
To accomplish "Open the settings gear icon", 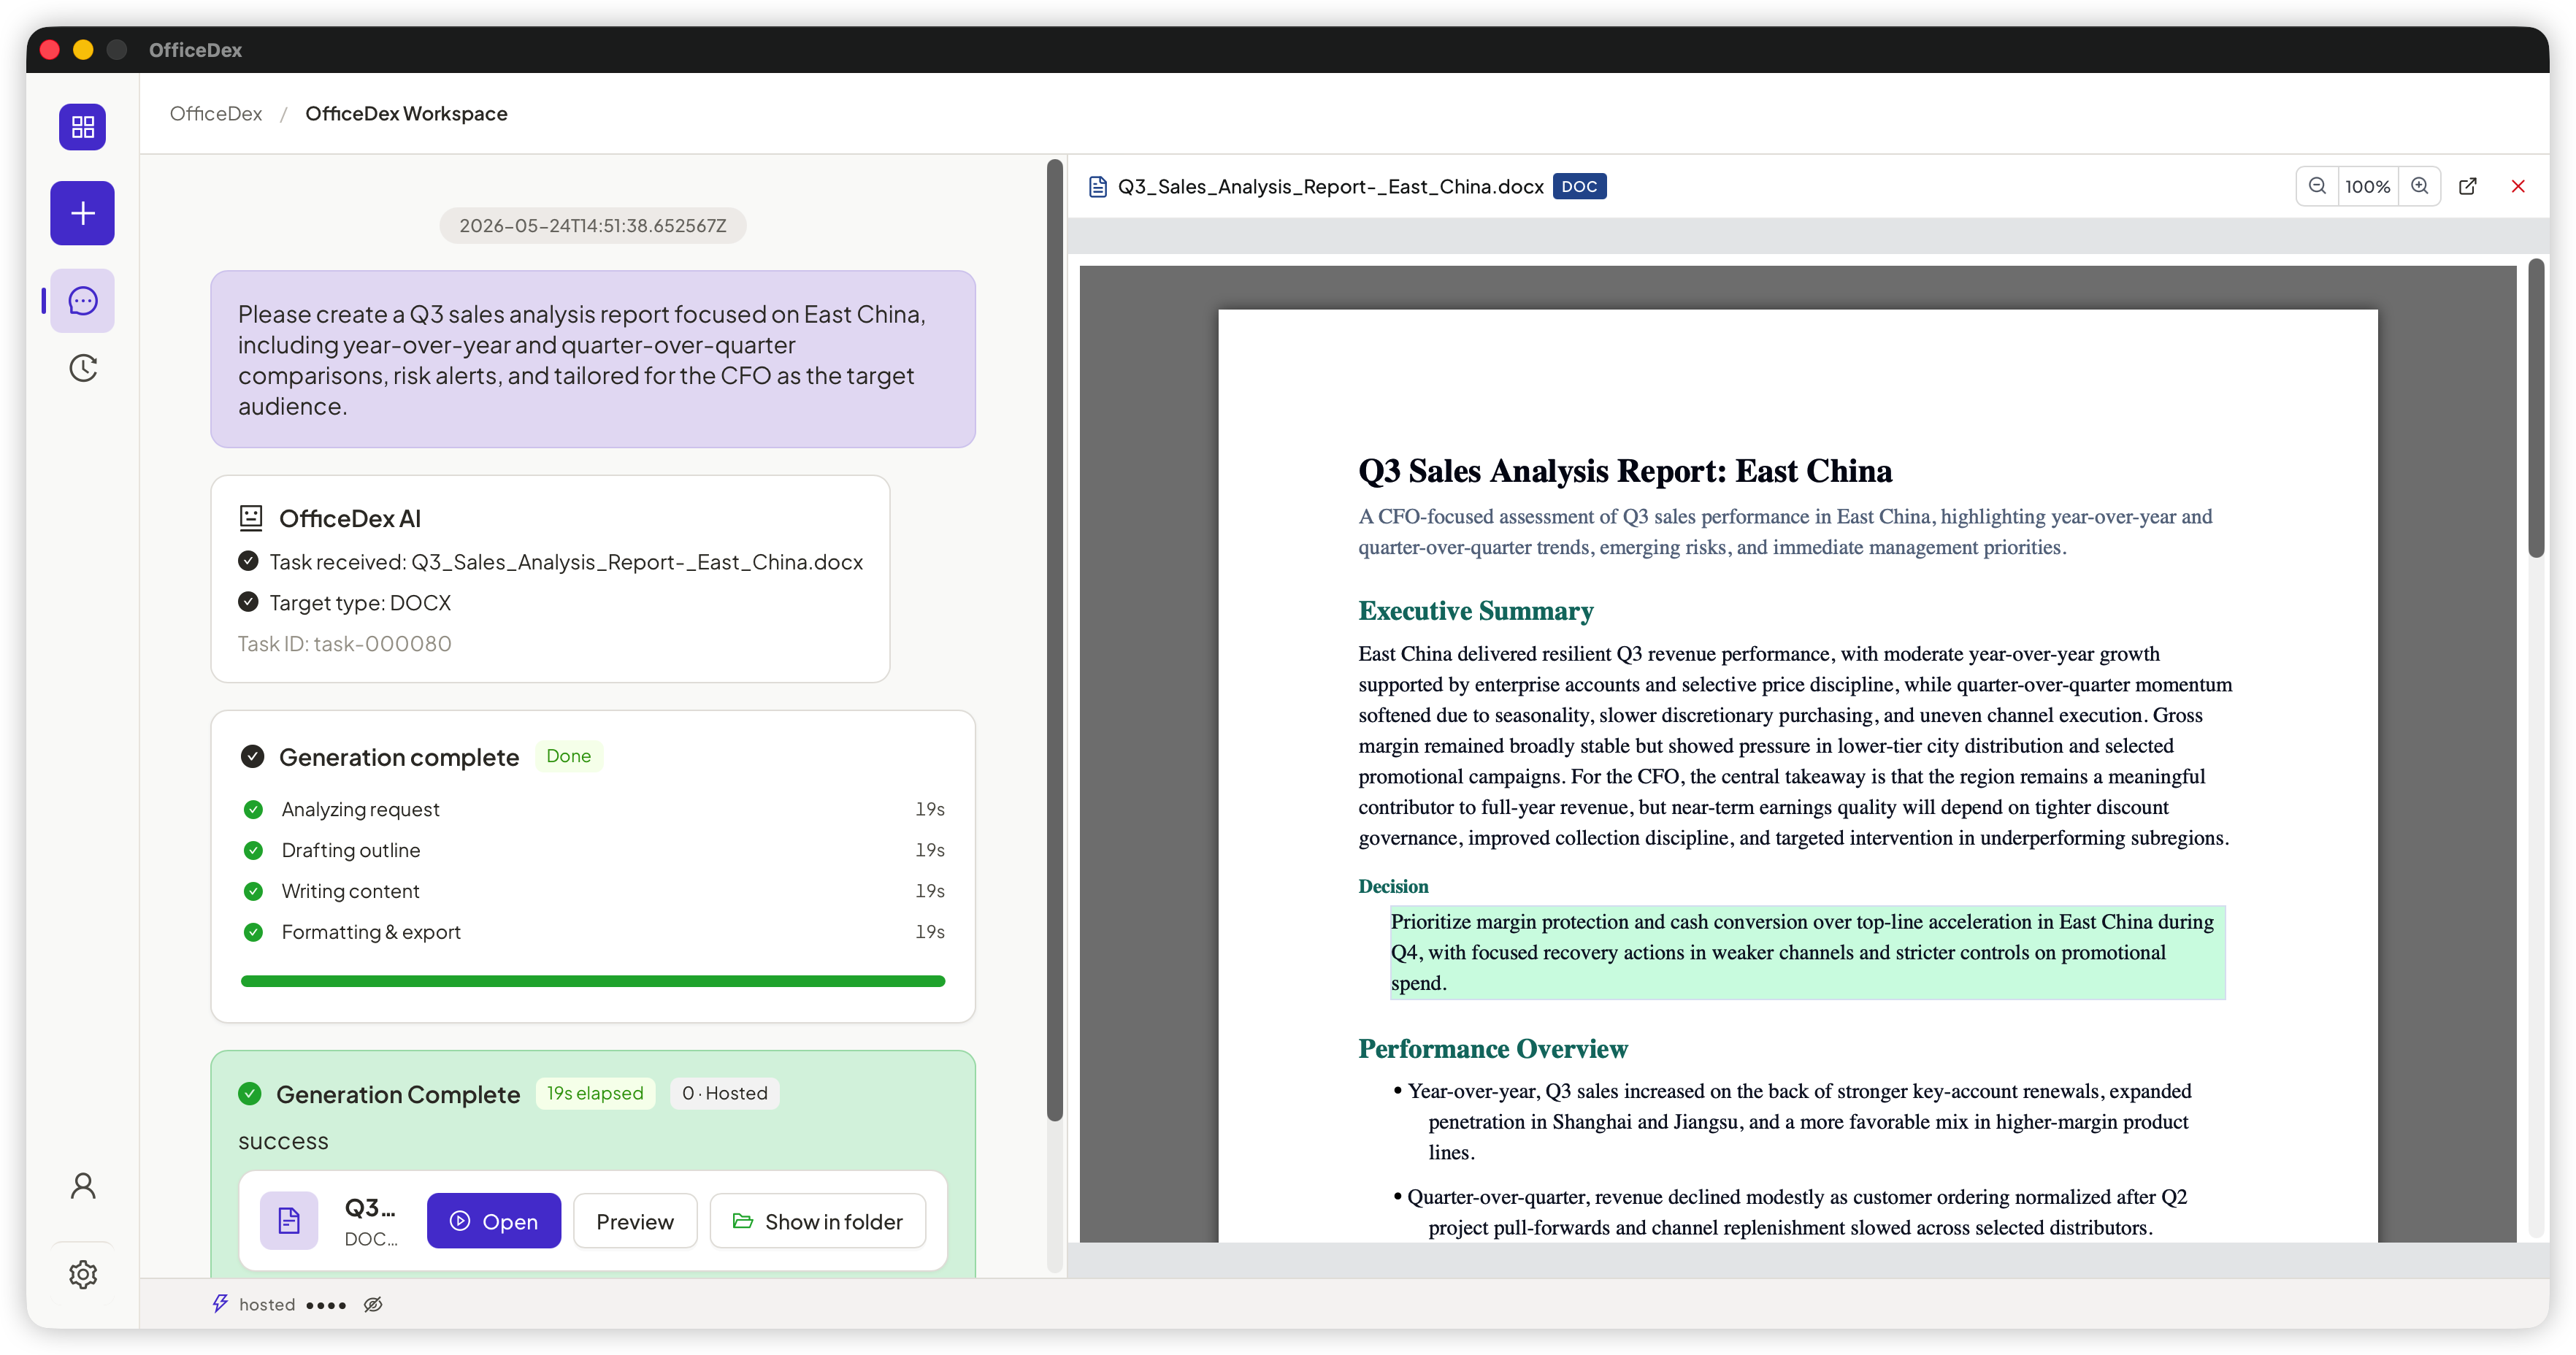I will (x=83, y=1274).
